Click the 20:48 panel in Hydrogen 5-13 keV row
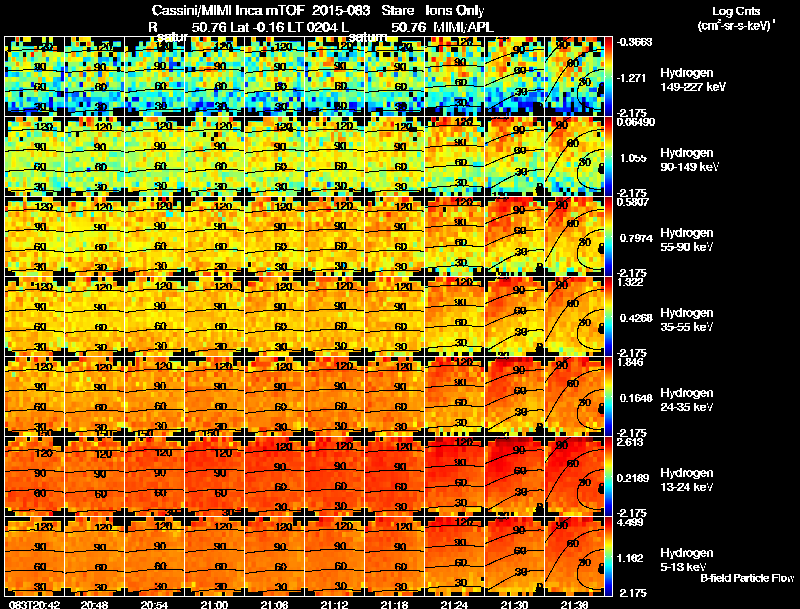This screenshot has height=609, width=800. (94, 556)
